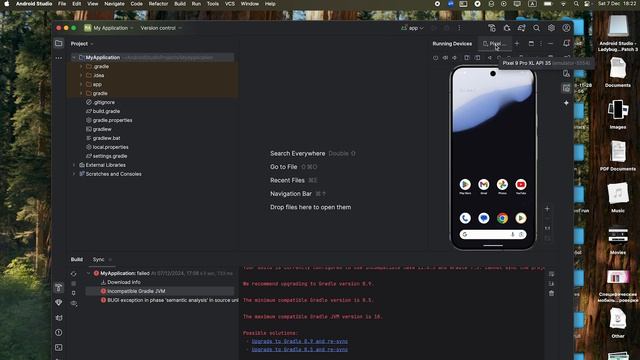Hide the Running Devices panel with minimize icon

551,43
